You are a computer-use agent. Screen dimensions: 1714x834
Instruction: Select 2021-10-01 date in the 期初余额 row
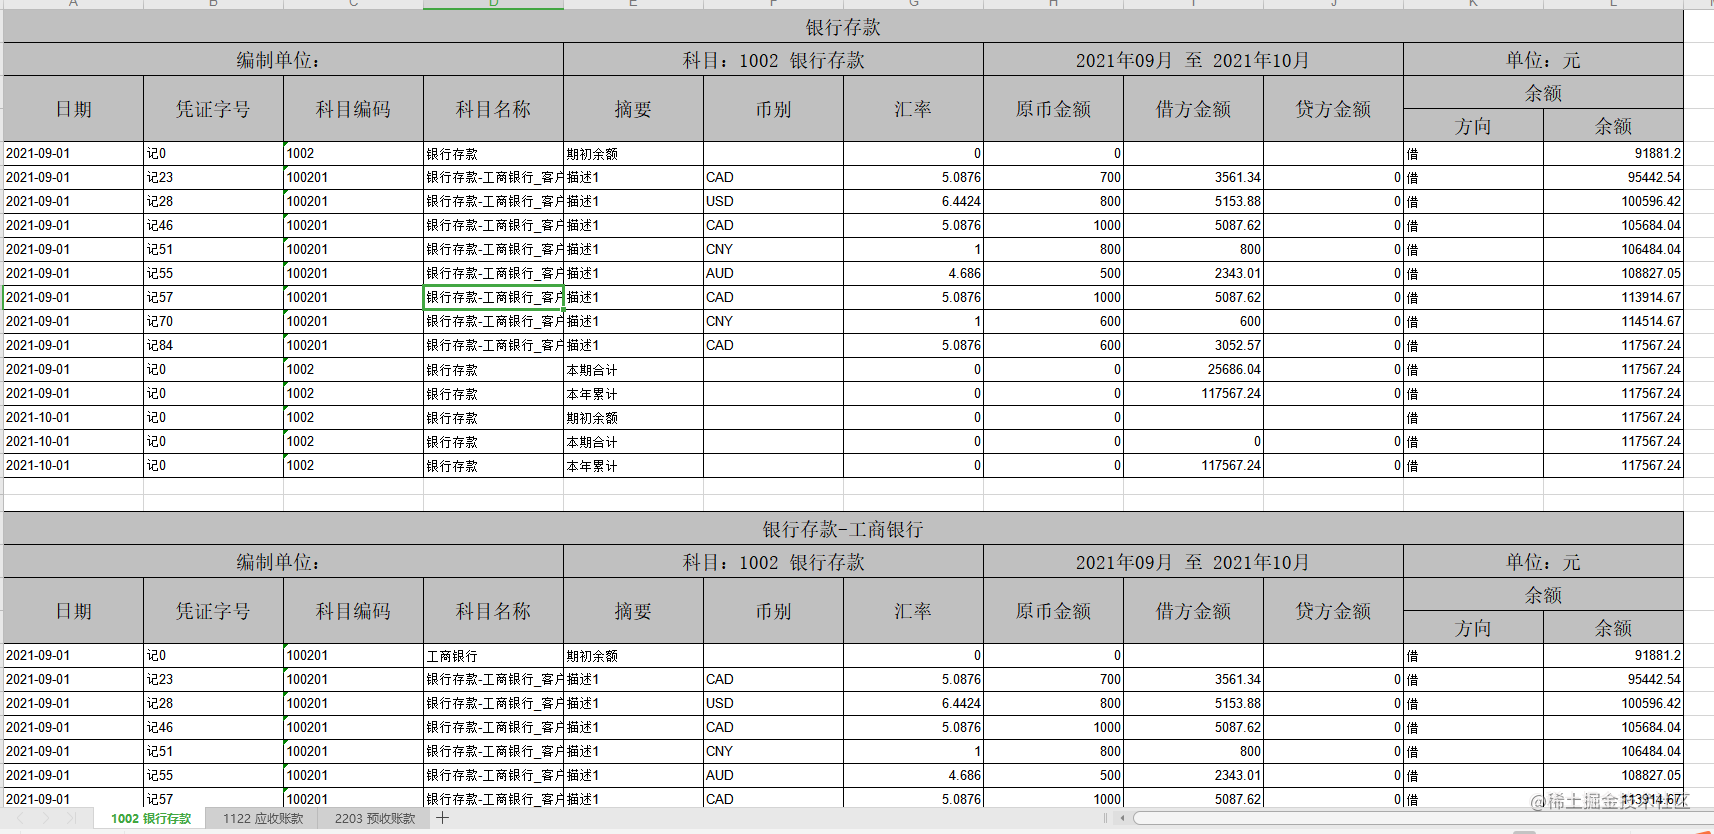[74, 418]
